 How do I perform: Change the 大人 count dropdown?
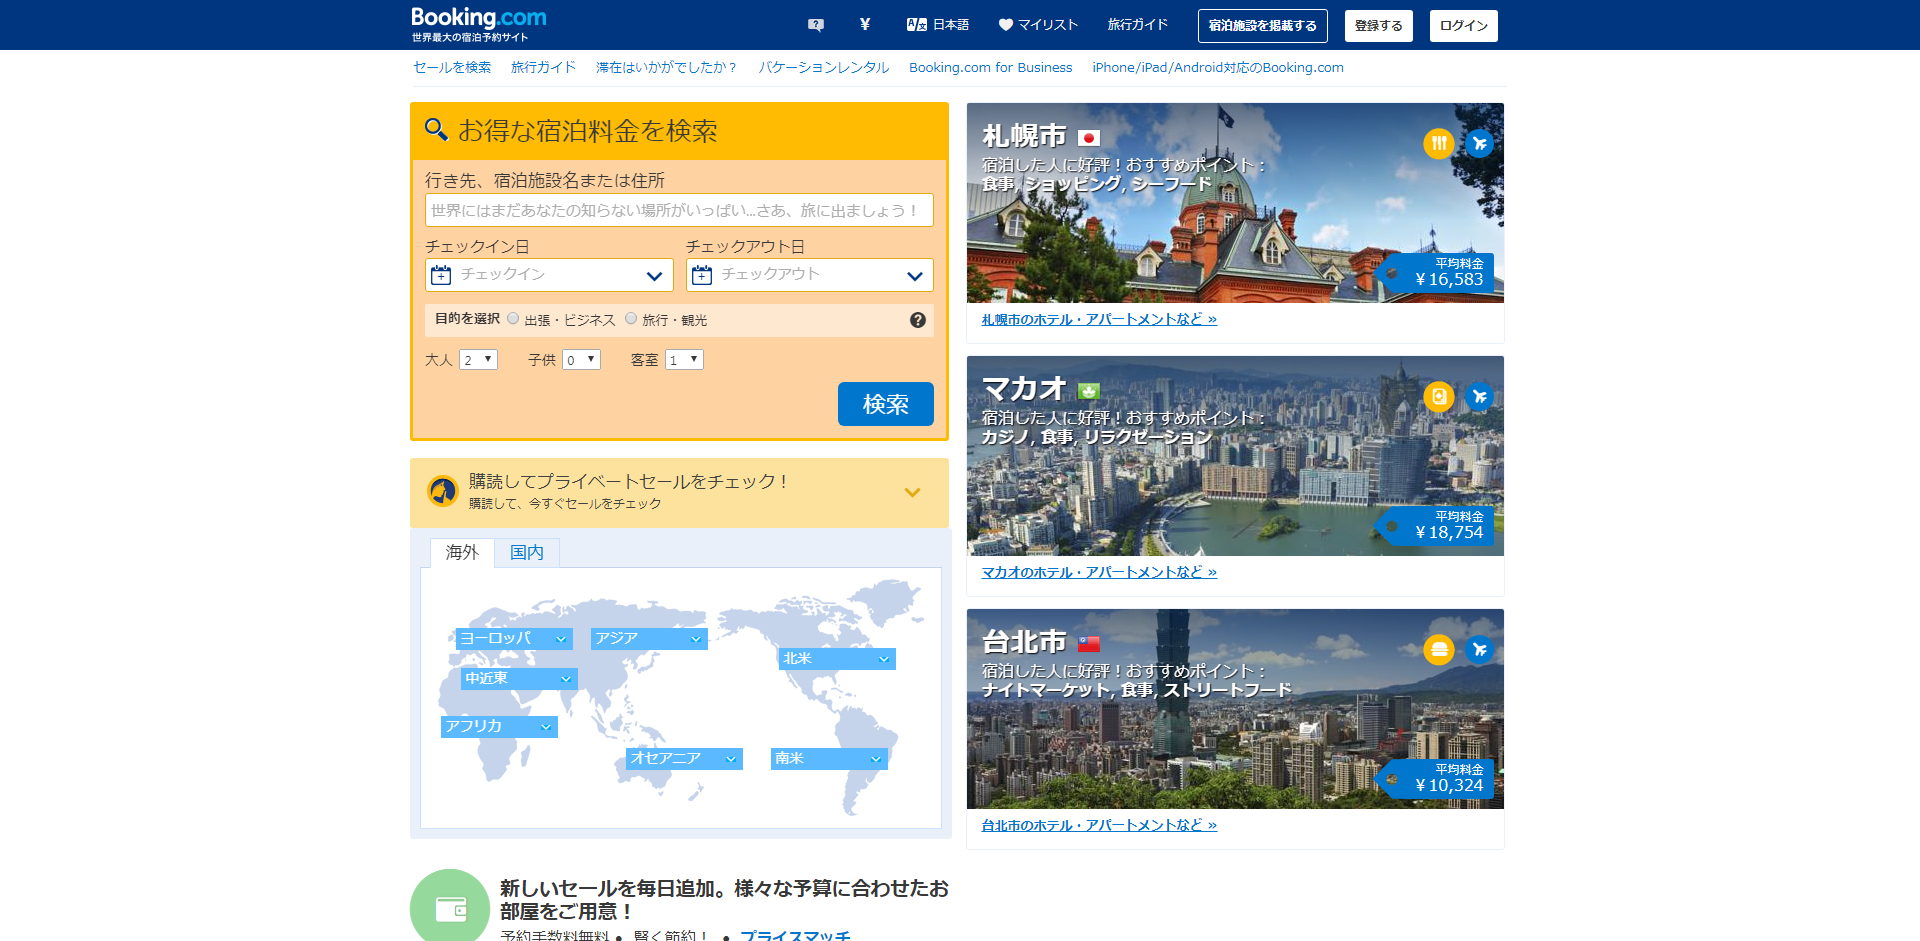click(478, 359)
